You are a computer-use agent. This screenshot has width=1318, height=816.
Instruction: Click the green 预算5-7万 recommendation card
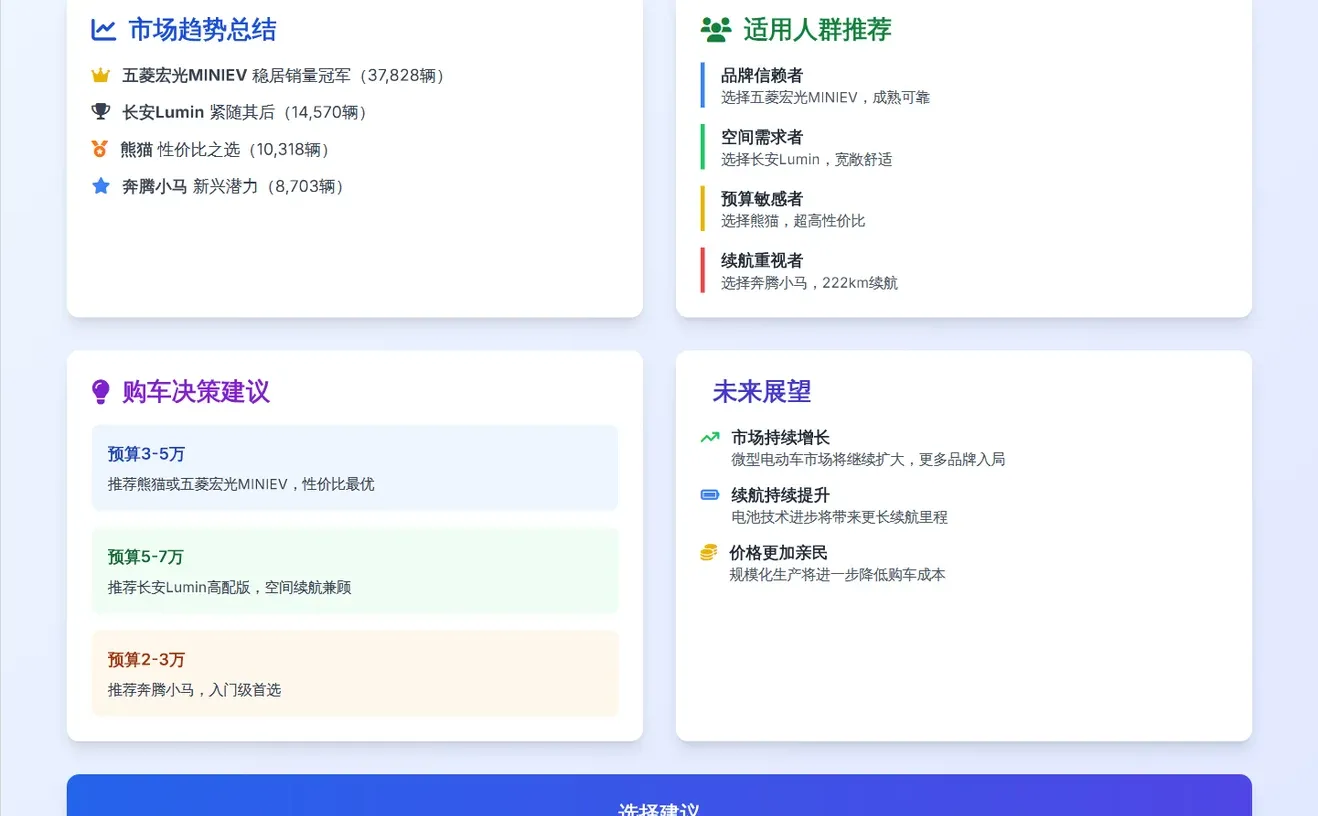click(355, 570)
